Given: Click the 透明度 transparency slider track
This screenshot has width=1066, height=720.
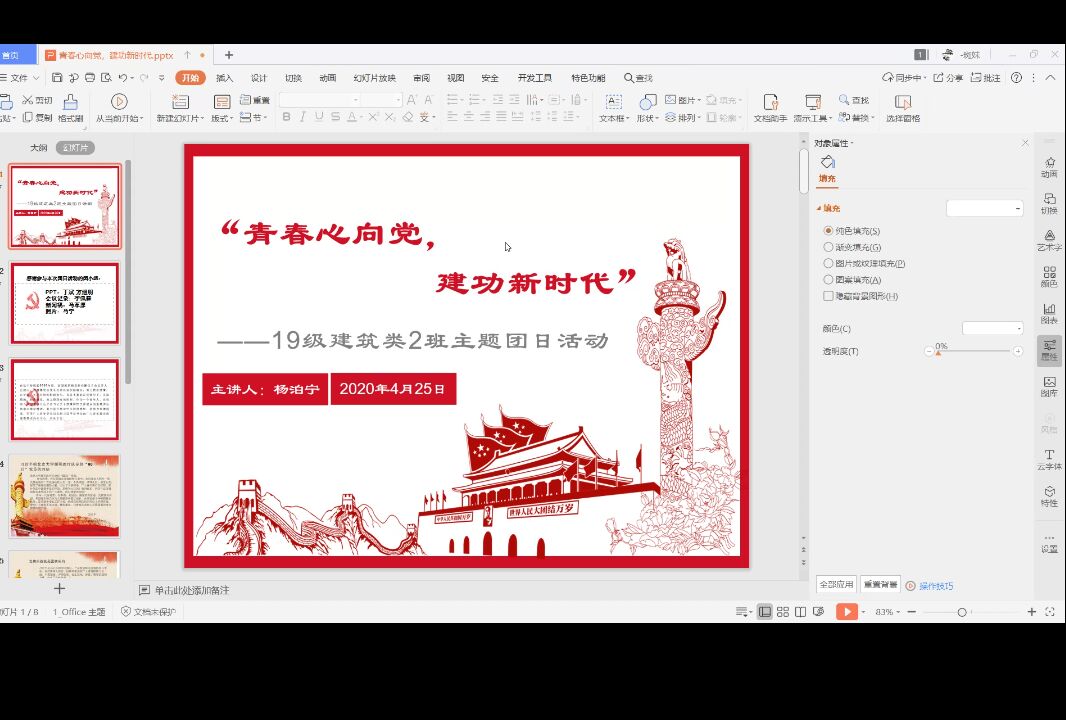Looking at the screenshot, I should tap(973, 351).
